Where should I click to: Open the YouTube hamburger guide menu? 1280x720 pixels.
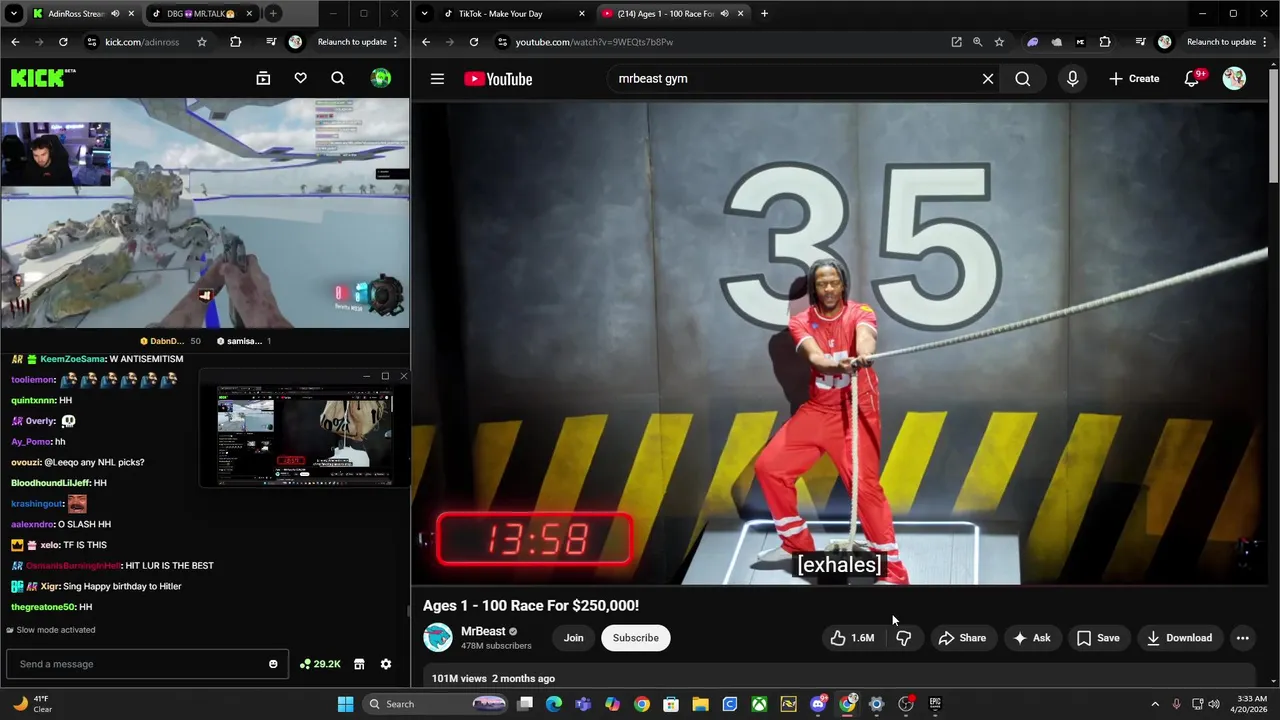437,79
